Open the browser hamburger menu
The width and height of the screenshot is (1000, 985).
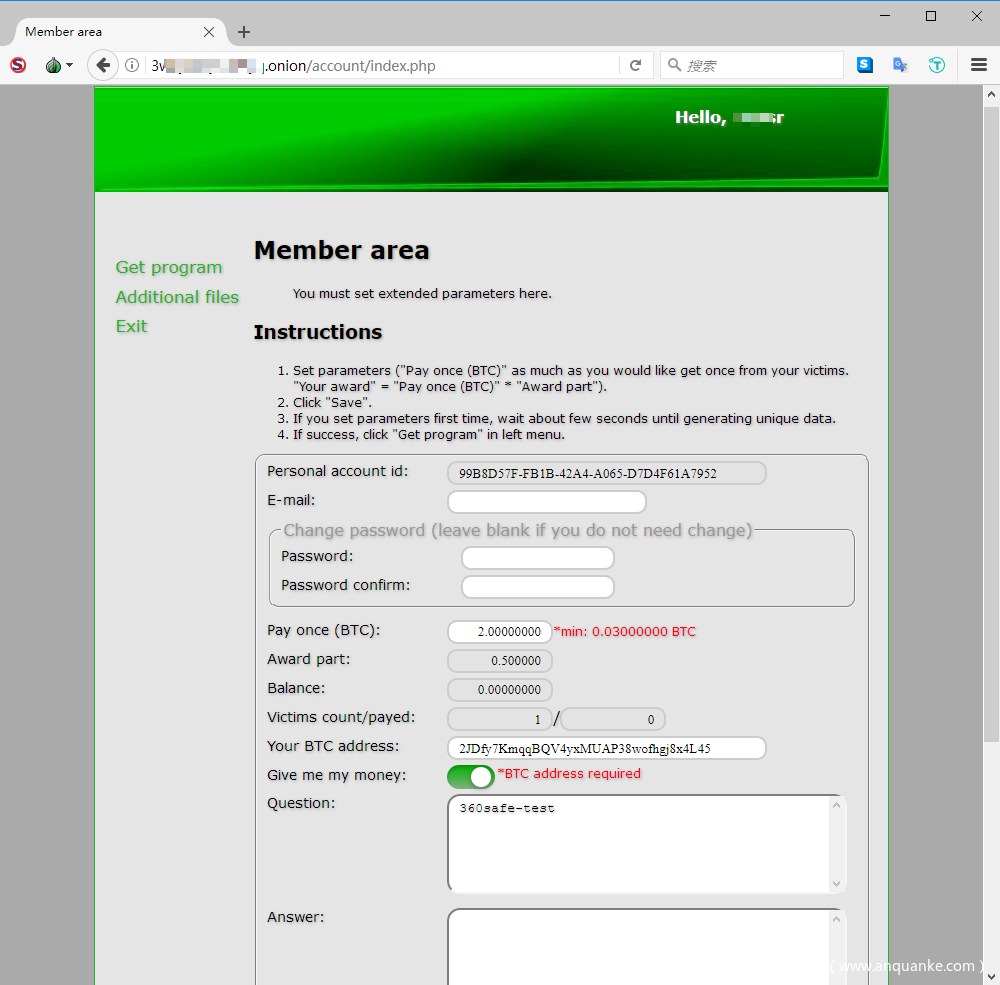(979, 65)
